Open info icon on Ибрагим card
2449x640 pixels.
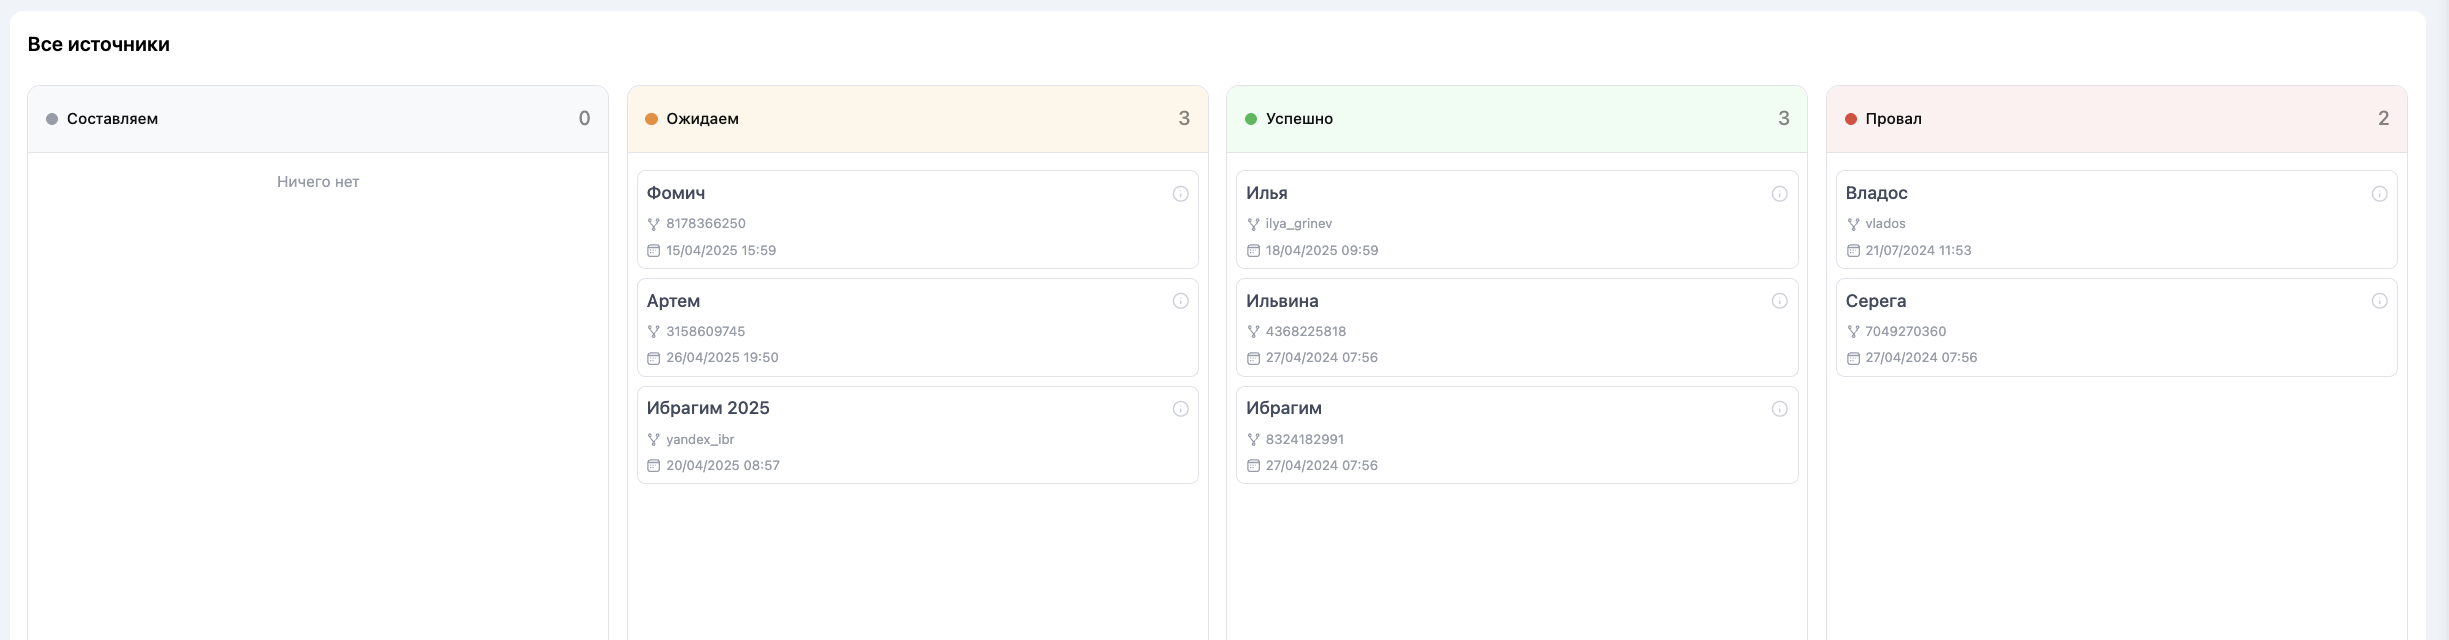pos(1779,409)
